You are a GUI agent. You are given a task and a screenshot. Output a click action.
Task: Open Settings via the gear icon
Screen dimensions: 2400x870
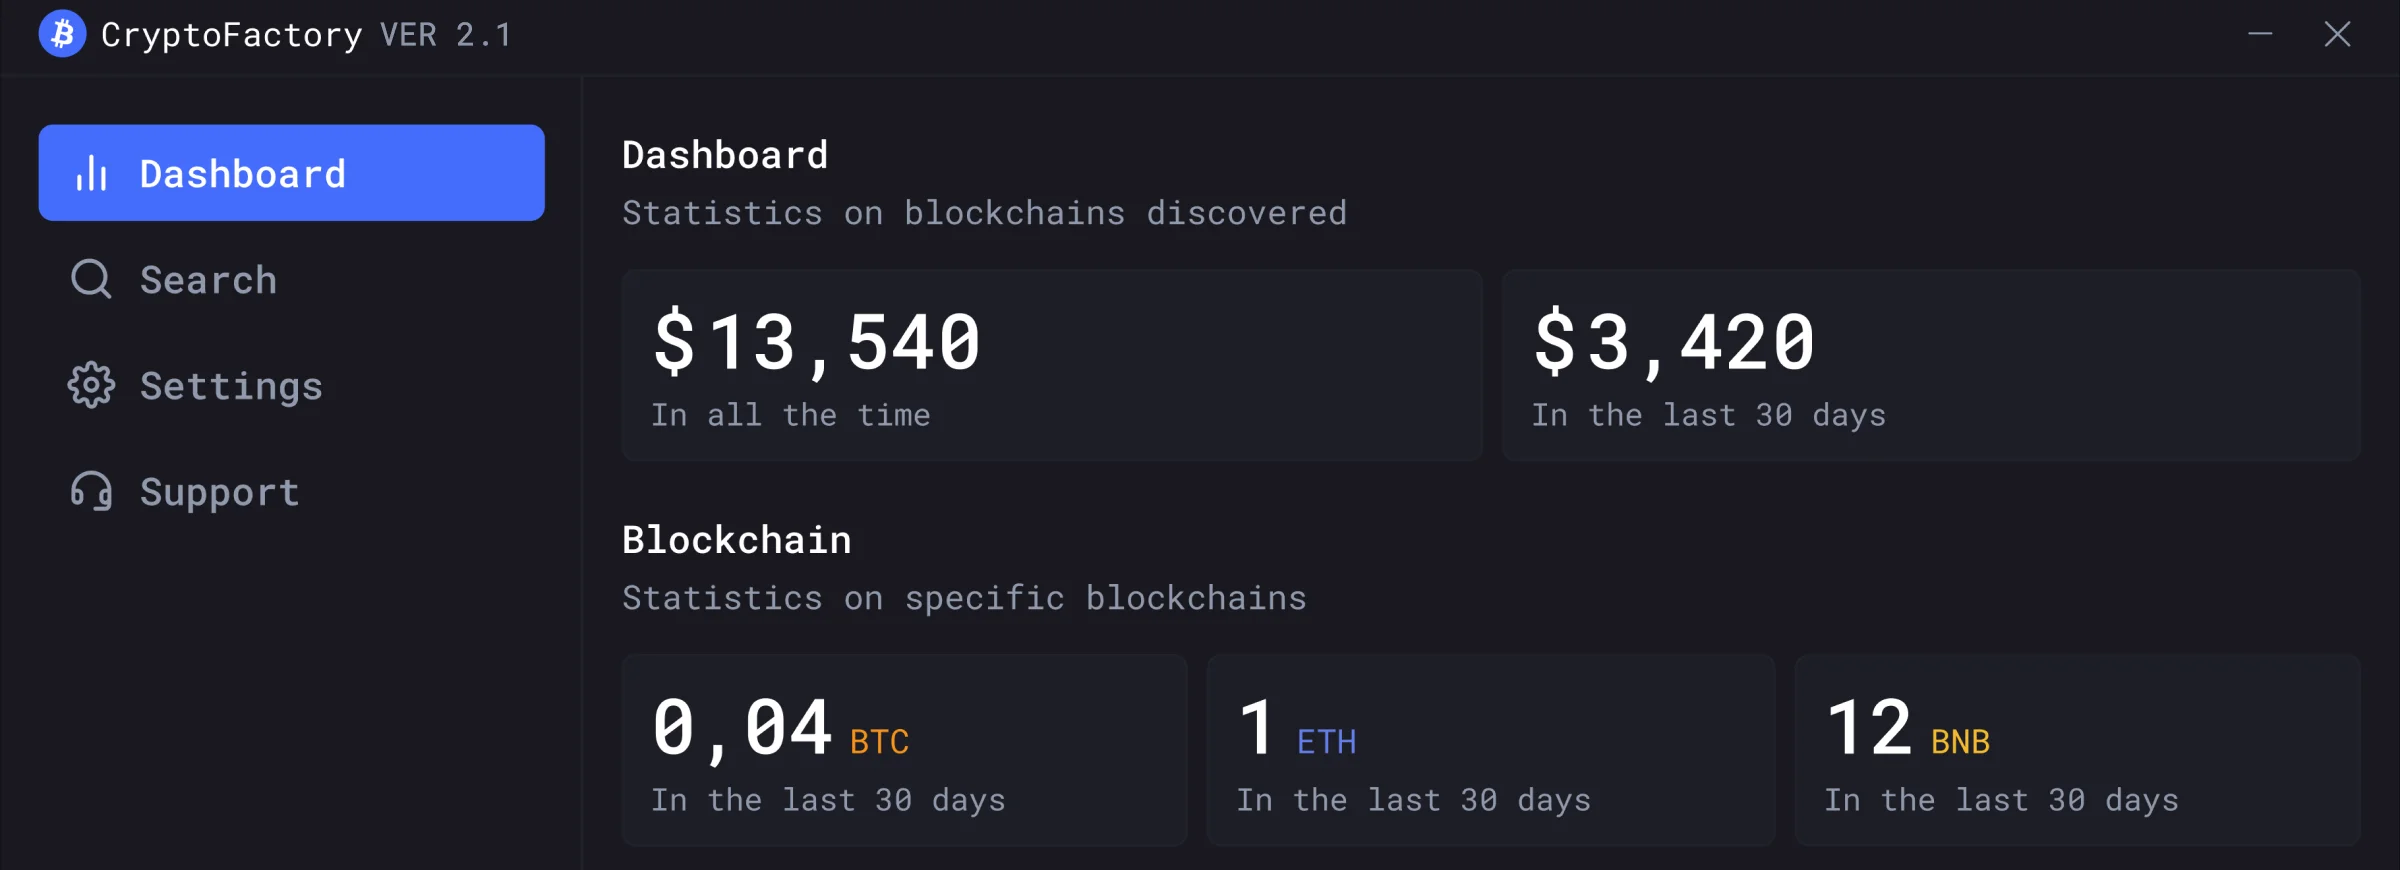click(x=91, y=385)
